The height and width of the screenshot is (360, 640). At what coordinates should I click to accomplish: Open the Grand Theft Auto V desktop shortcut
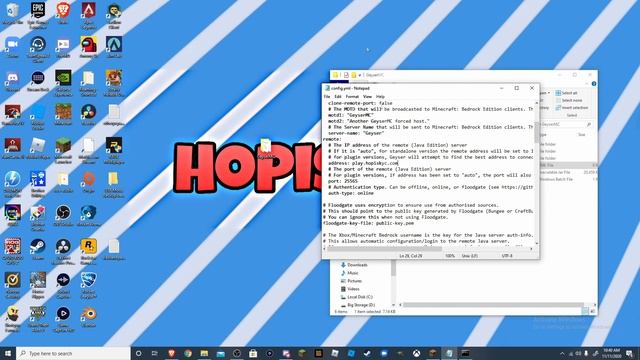(38, 318)
